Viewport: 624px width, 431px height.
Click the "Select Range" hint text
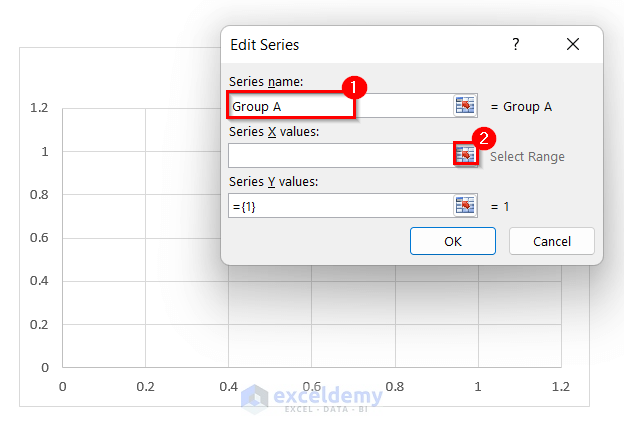point(527,157)
